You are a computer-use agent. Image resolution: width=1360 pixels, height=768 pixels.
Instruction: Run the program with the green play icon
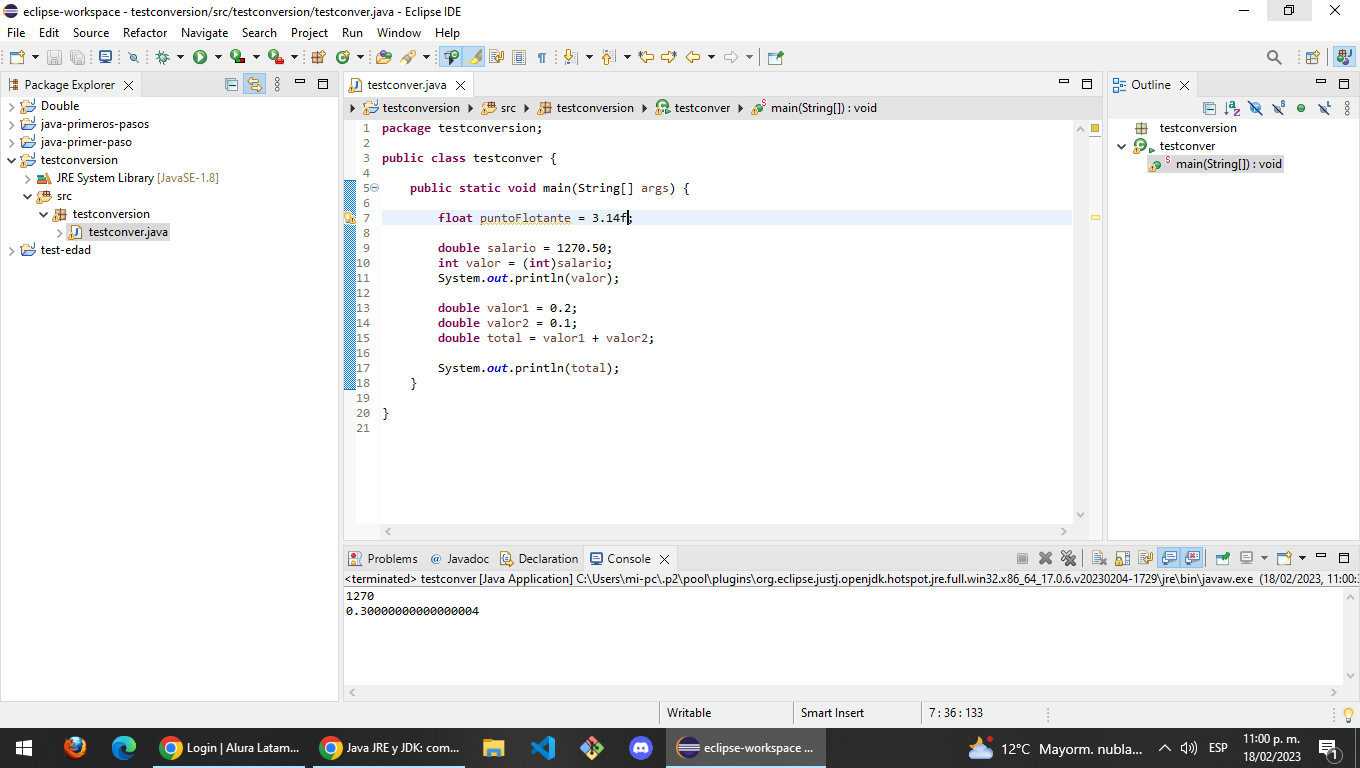(200, 57)
